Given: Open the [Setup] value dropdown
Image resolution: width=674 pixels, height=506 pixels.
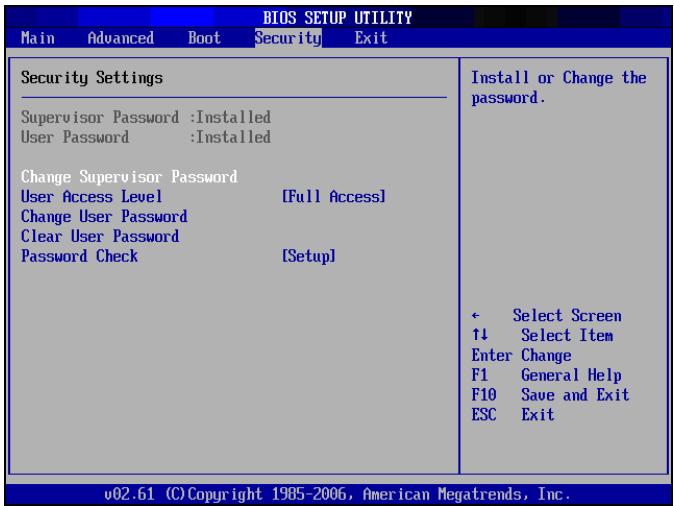Looking at the screenshot, I should click(x=309, y=256).
